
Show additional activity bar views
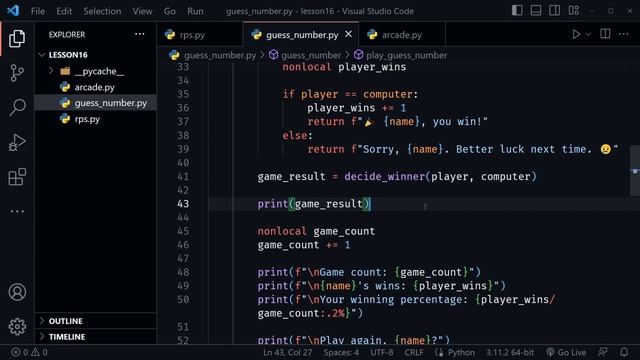(17, 211)
